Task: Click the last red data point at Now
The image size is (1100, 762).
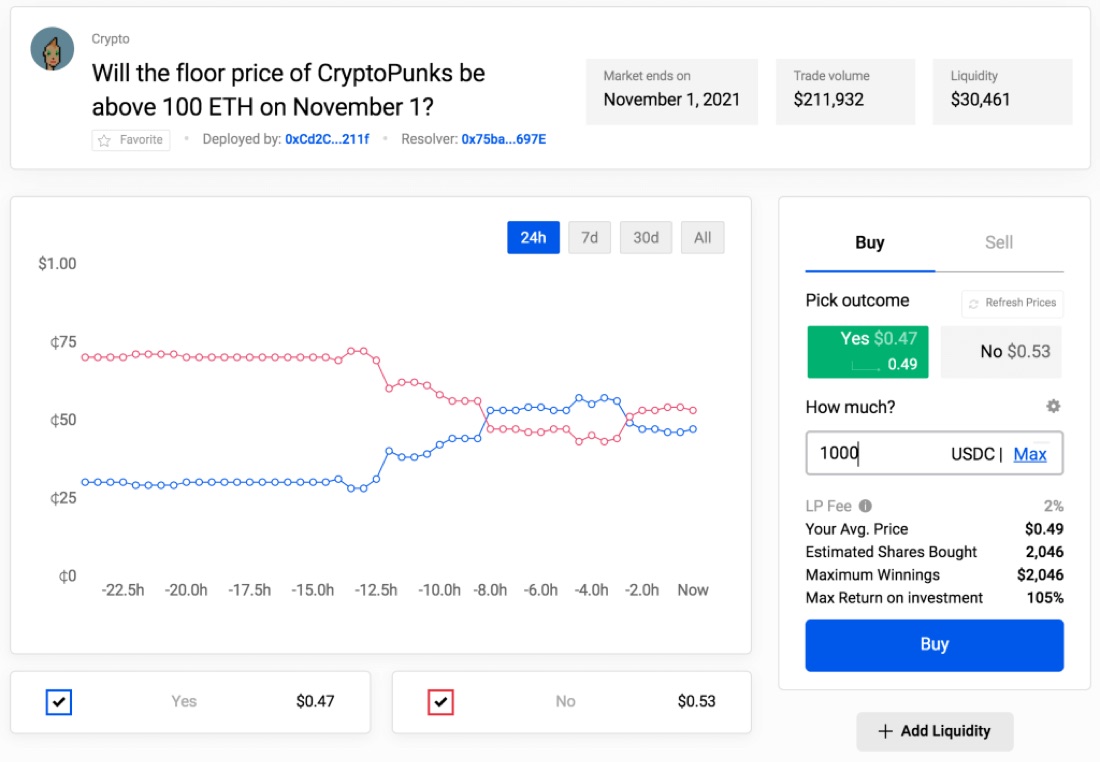Action: tap(693, 410)
